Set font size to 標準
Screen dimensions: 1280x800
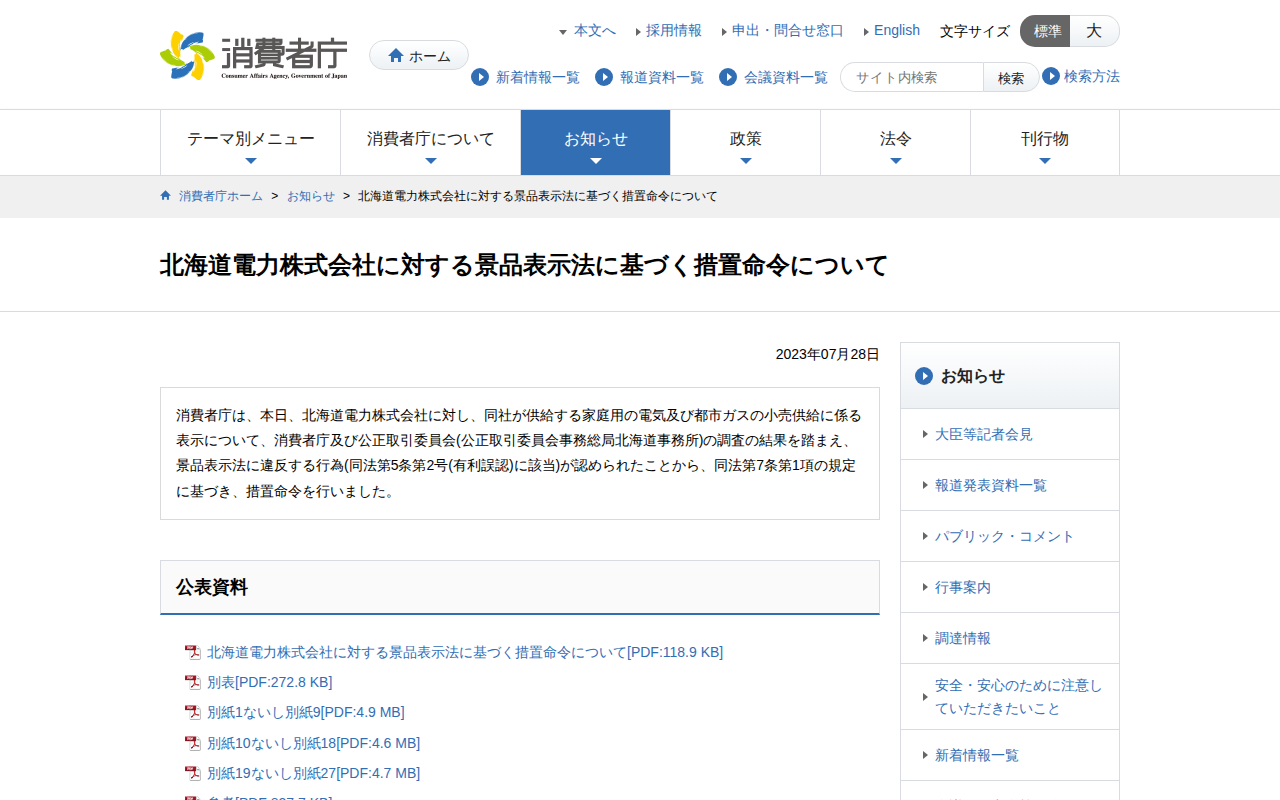click(x=1046, y=31)
